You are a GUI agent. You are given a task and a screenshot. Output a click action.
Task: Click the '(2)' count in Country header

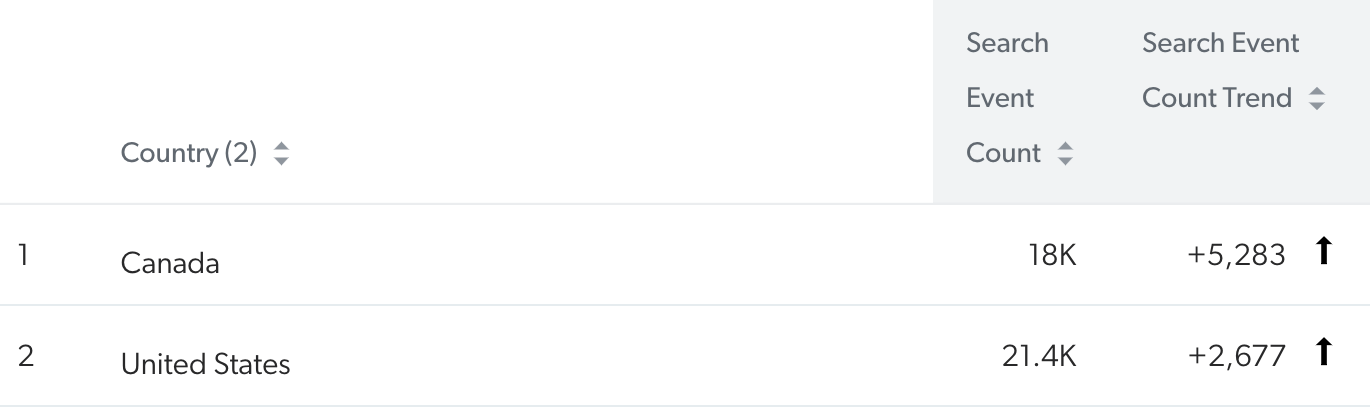click(241, 154)
